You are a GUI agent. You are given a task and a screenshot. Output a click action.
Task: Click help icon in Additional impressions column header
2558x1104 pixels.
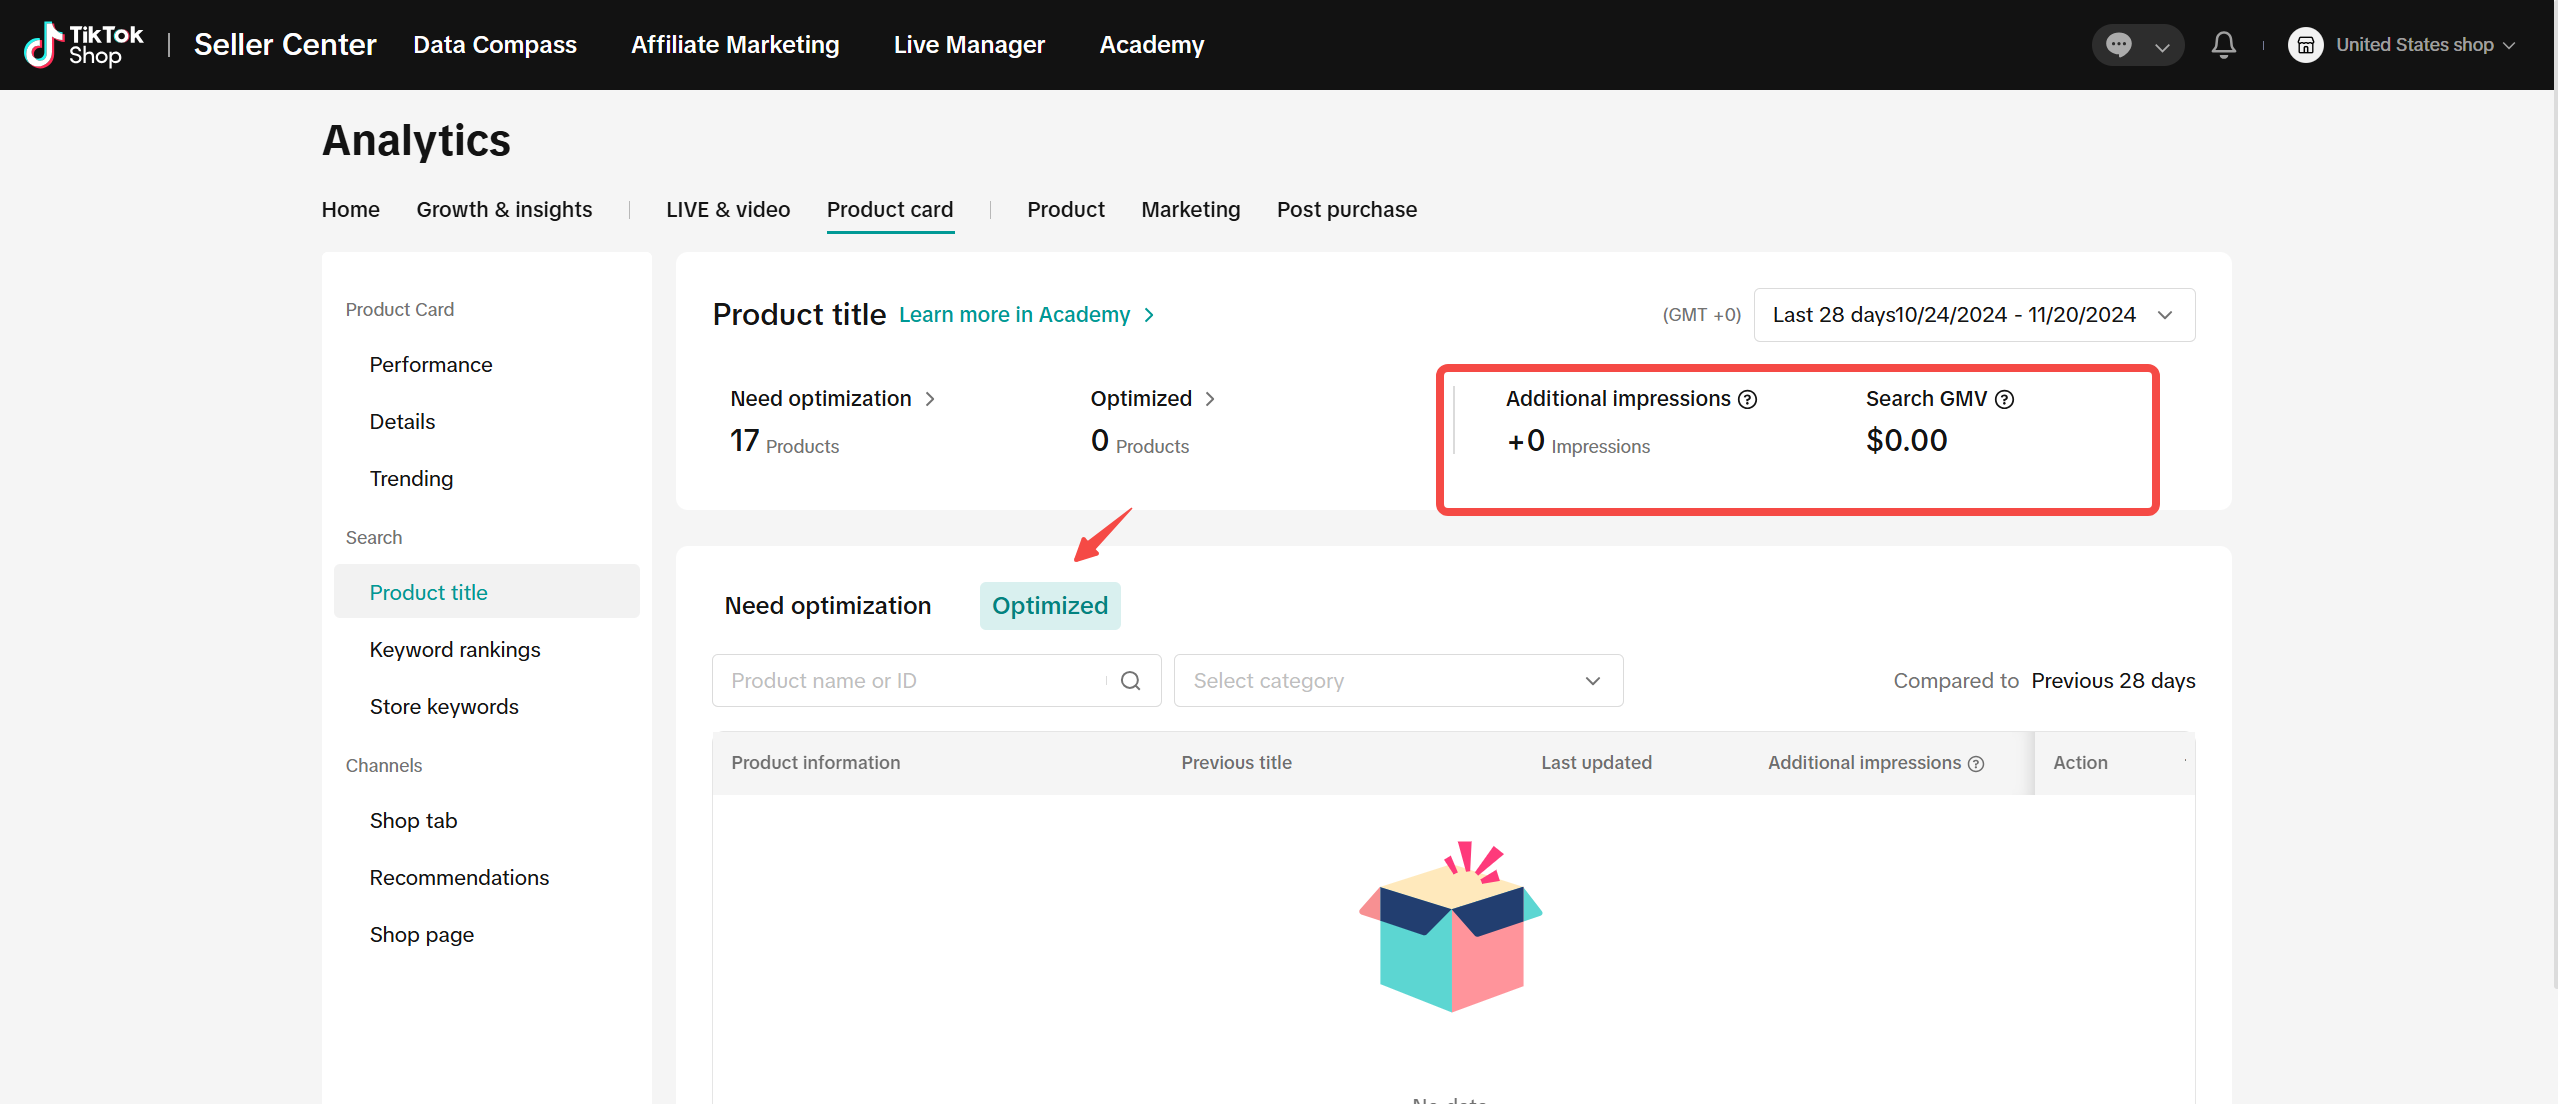pyautogui.click(x=1976, y=764)
